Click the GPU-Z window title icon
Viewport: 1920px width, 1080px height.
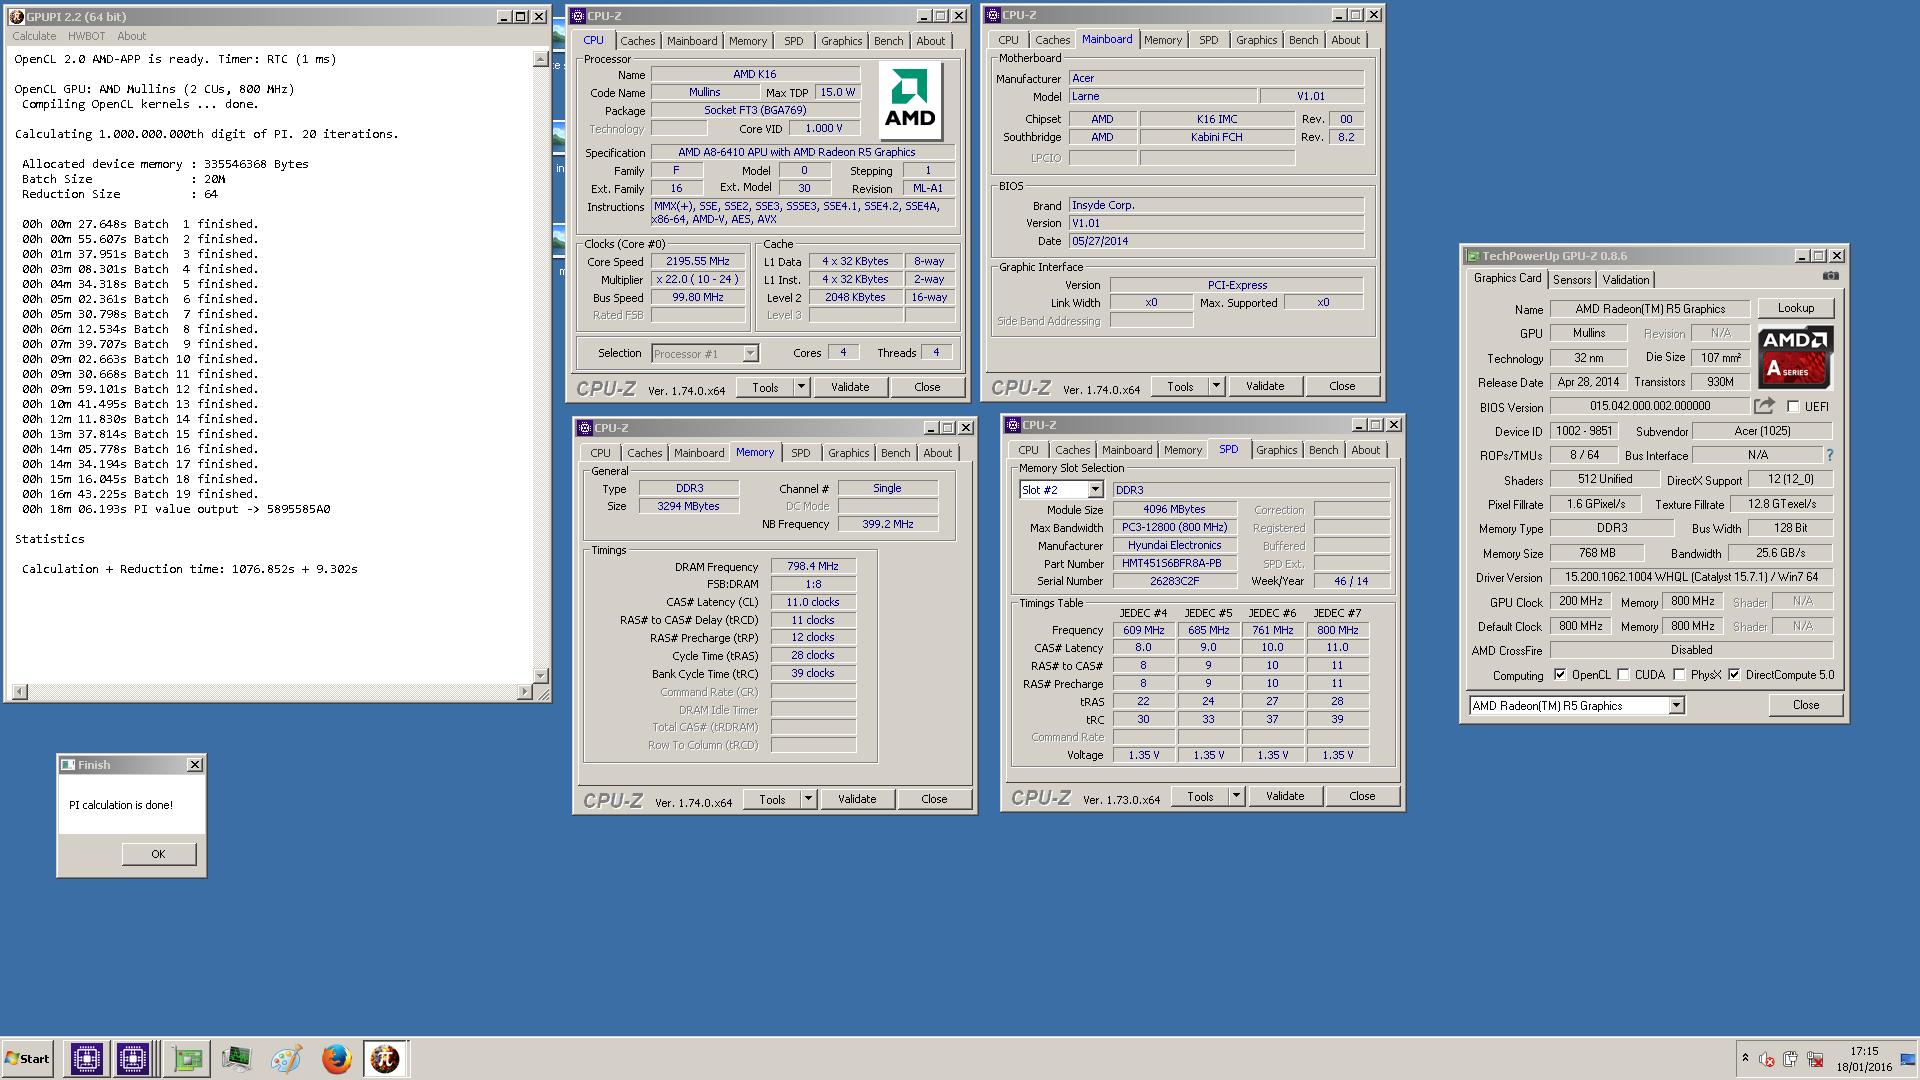(1472, 256)
